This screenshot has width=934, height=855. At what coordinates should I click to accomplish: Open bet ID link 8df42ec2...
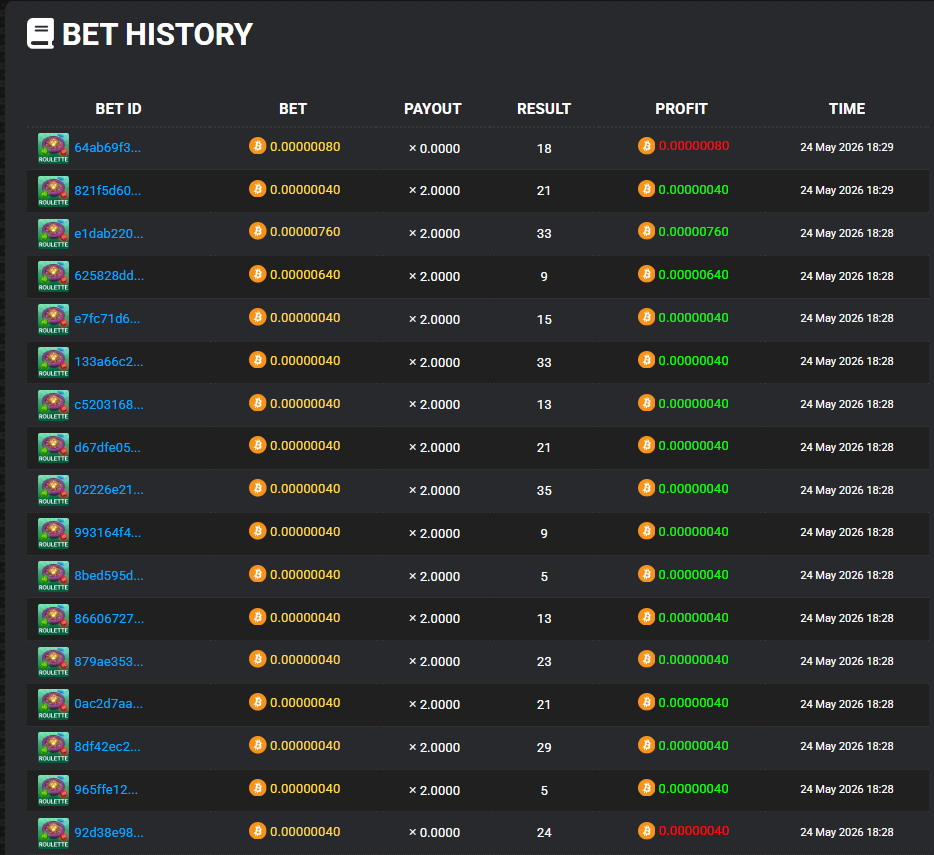coord(108,747)
